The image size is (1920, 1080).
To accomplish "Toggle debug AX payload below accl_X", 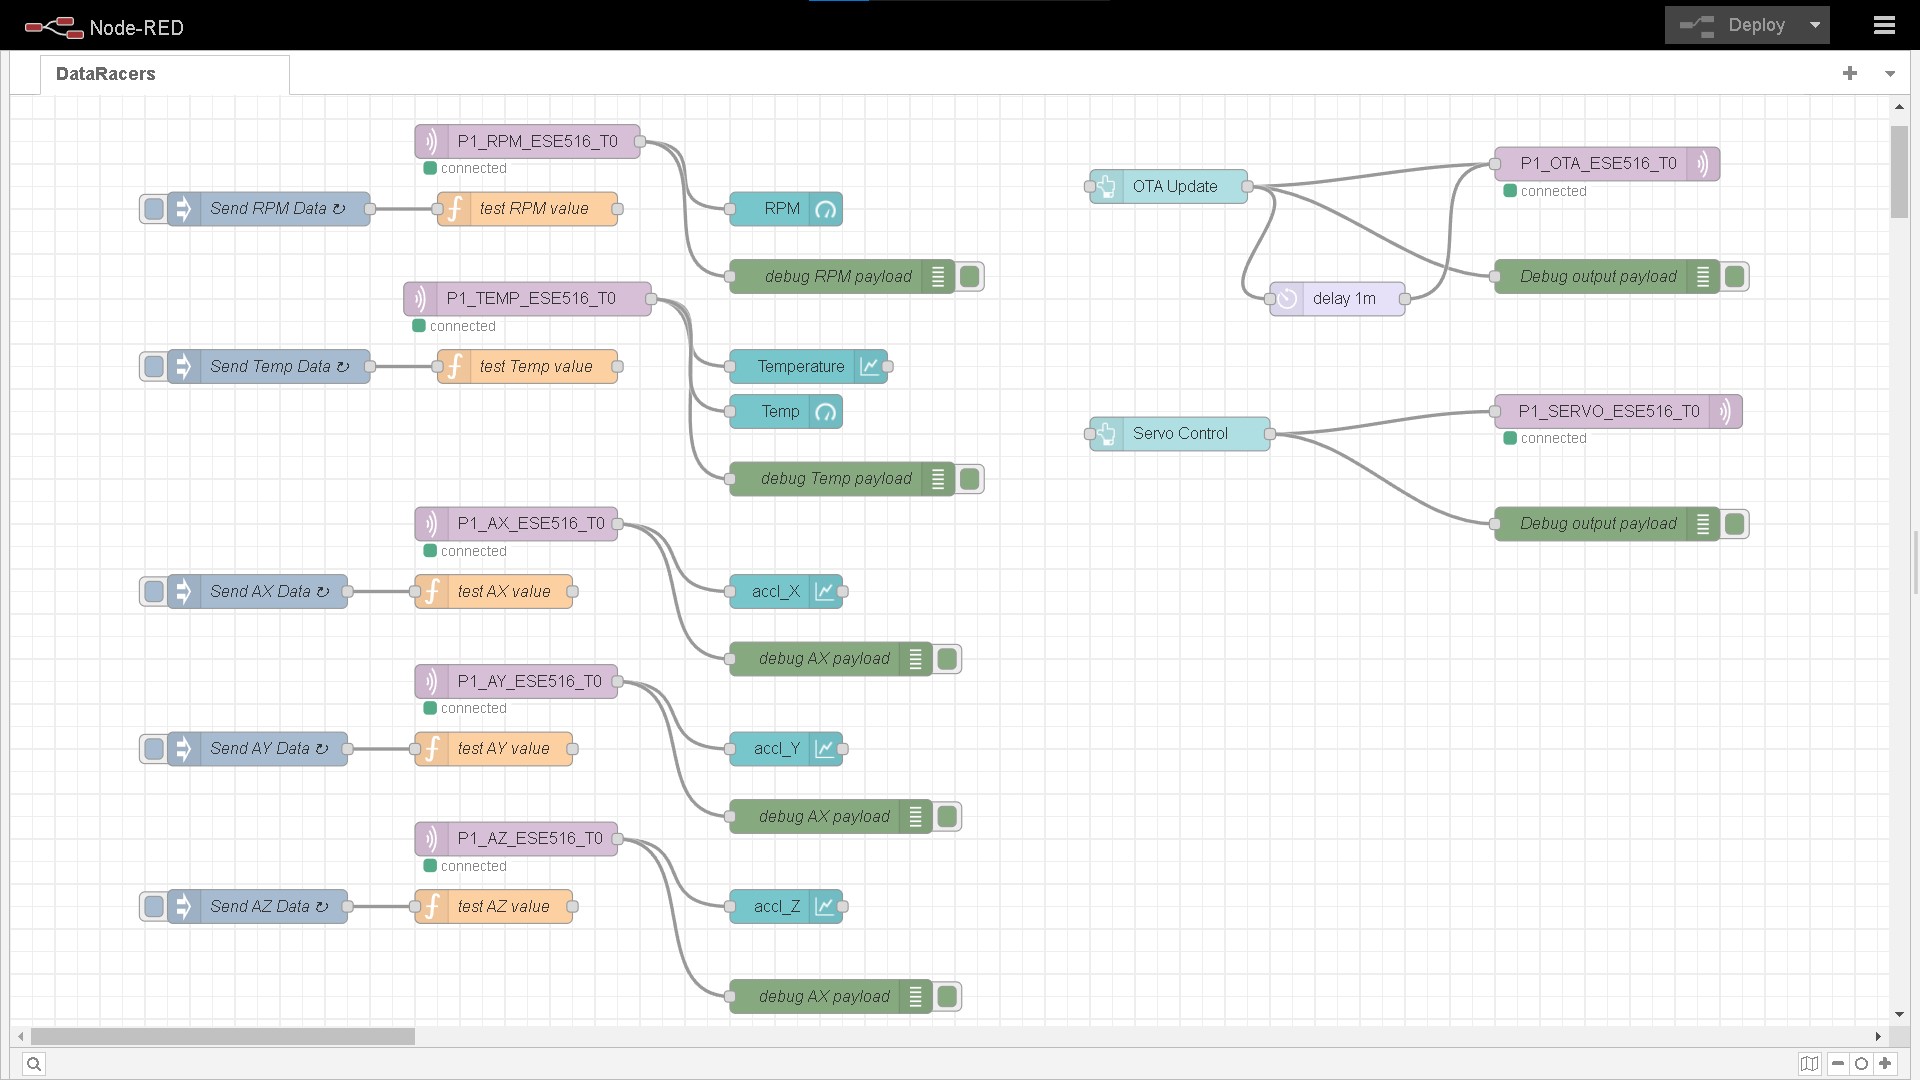I will pos(947,660).
